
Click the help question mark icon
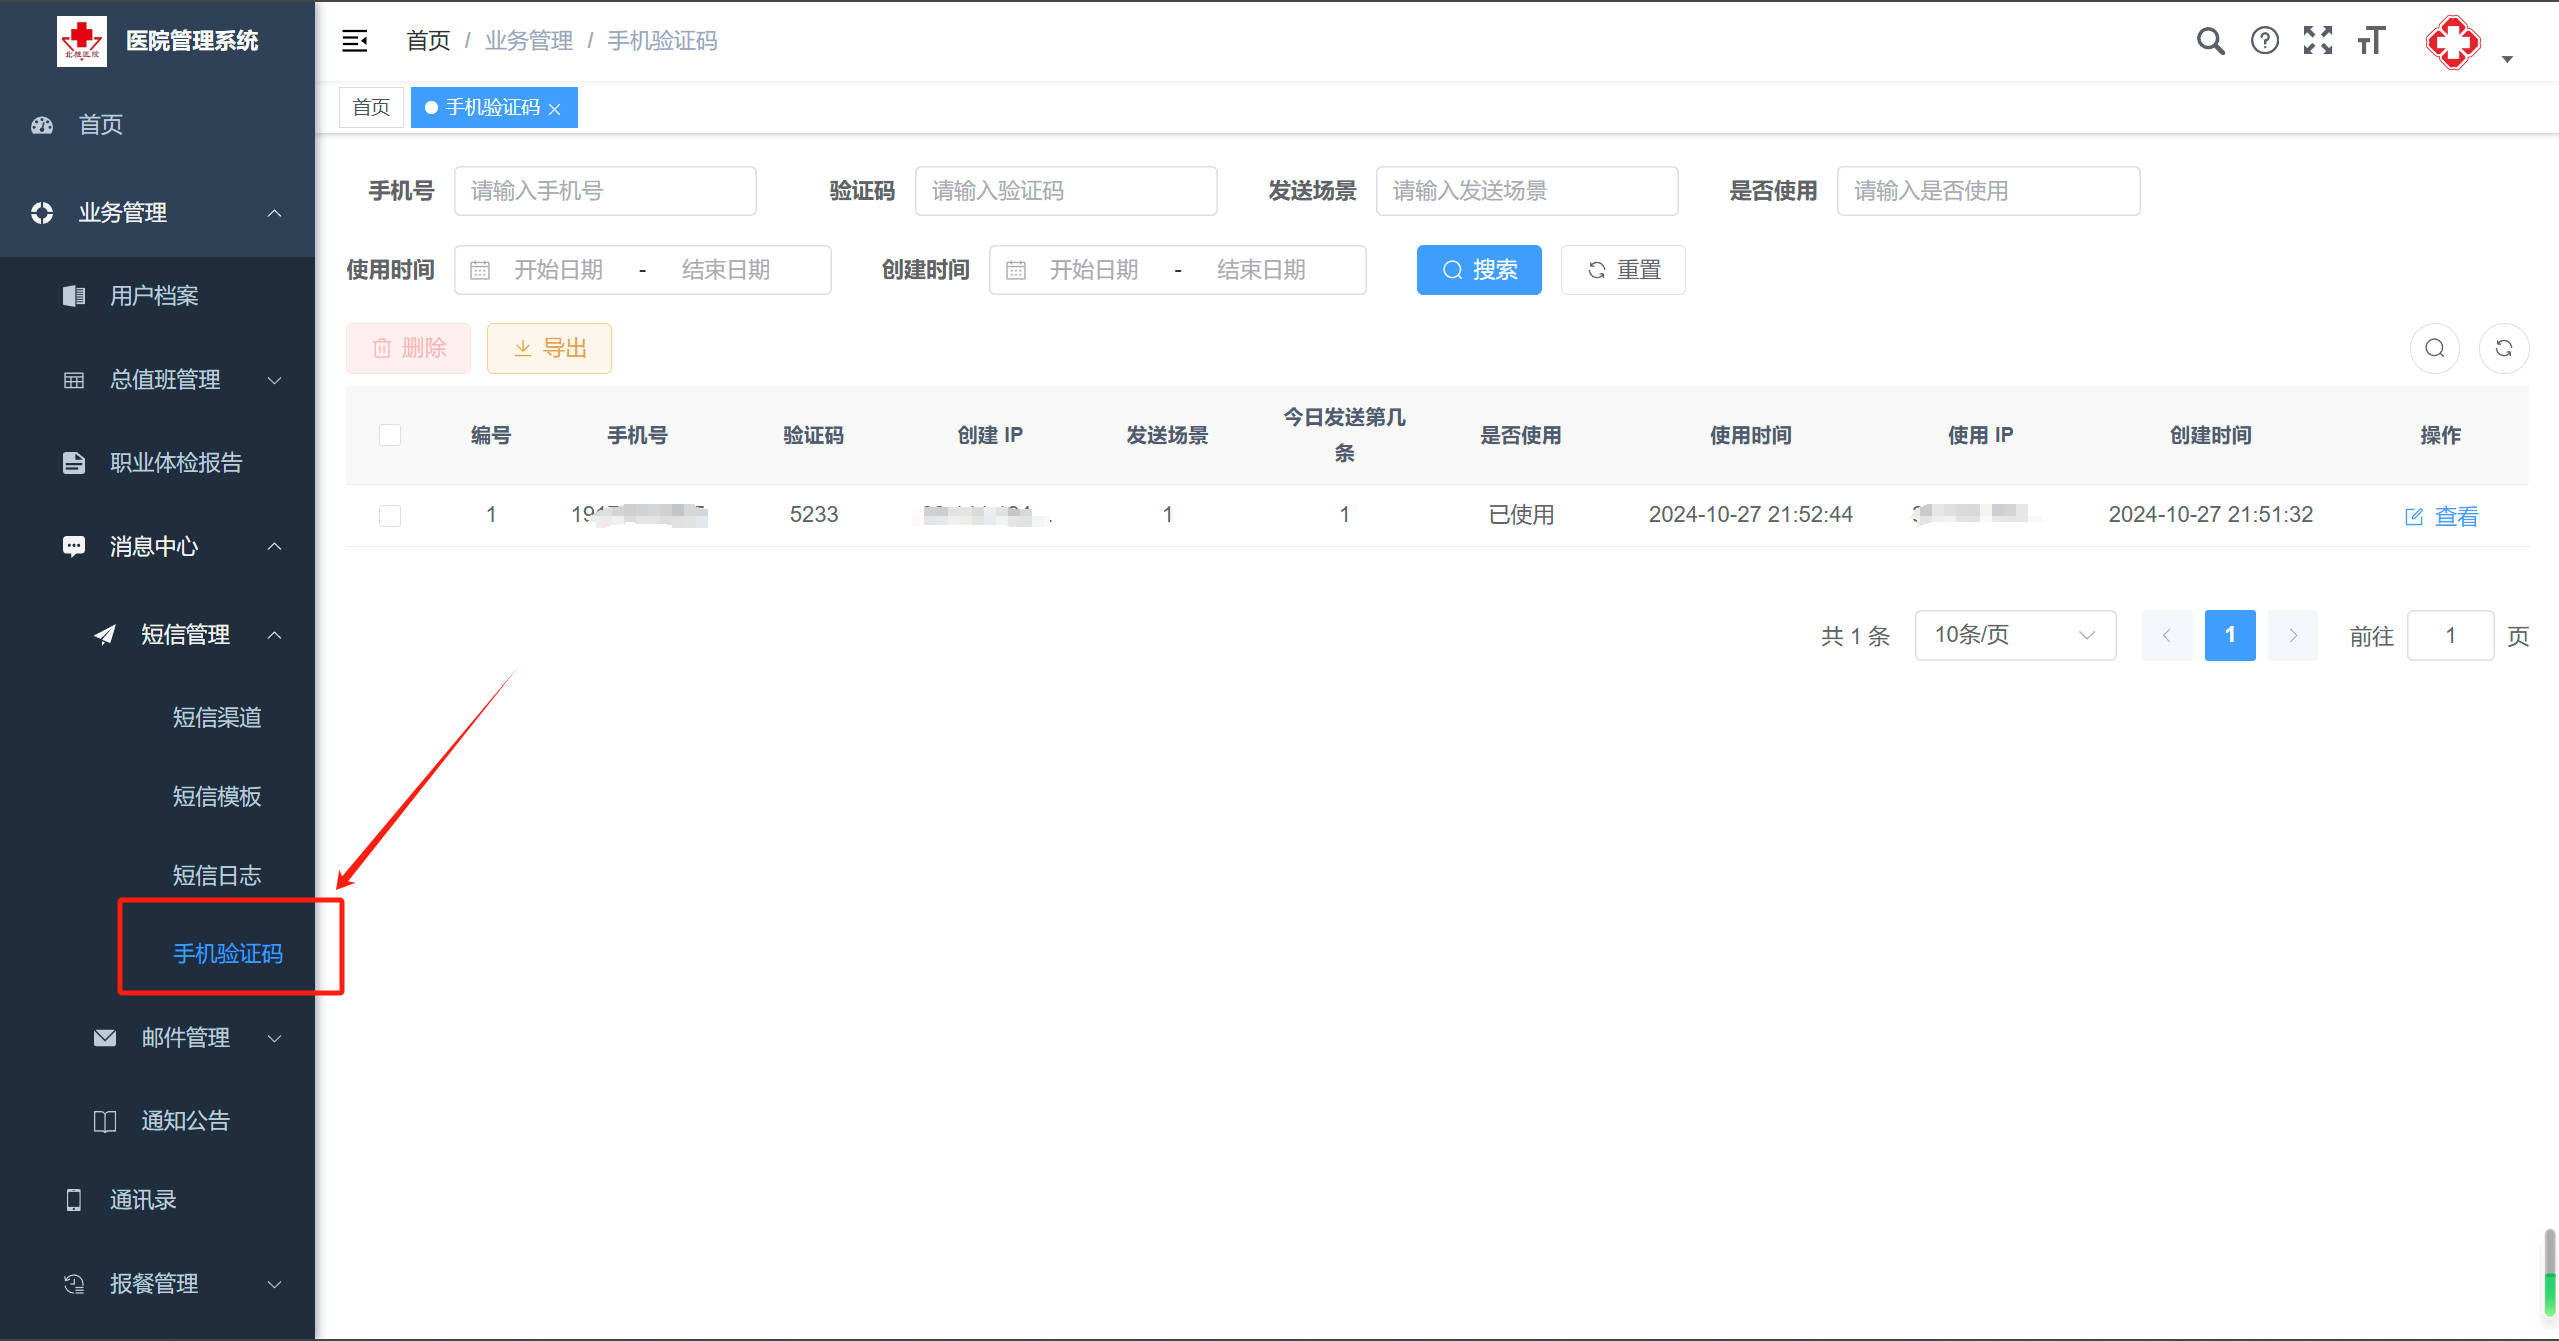pyautogui.click(x=2264, y=41)
